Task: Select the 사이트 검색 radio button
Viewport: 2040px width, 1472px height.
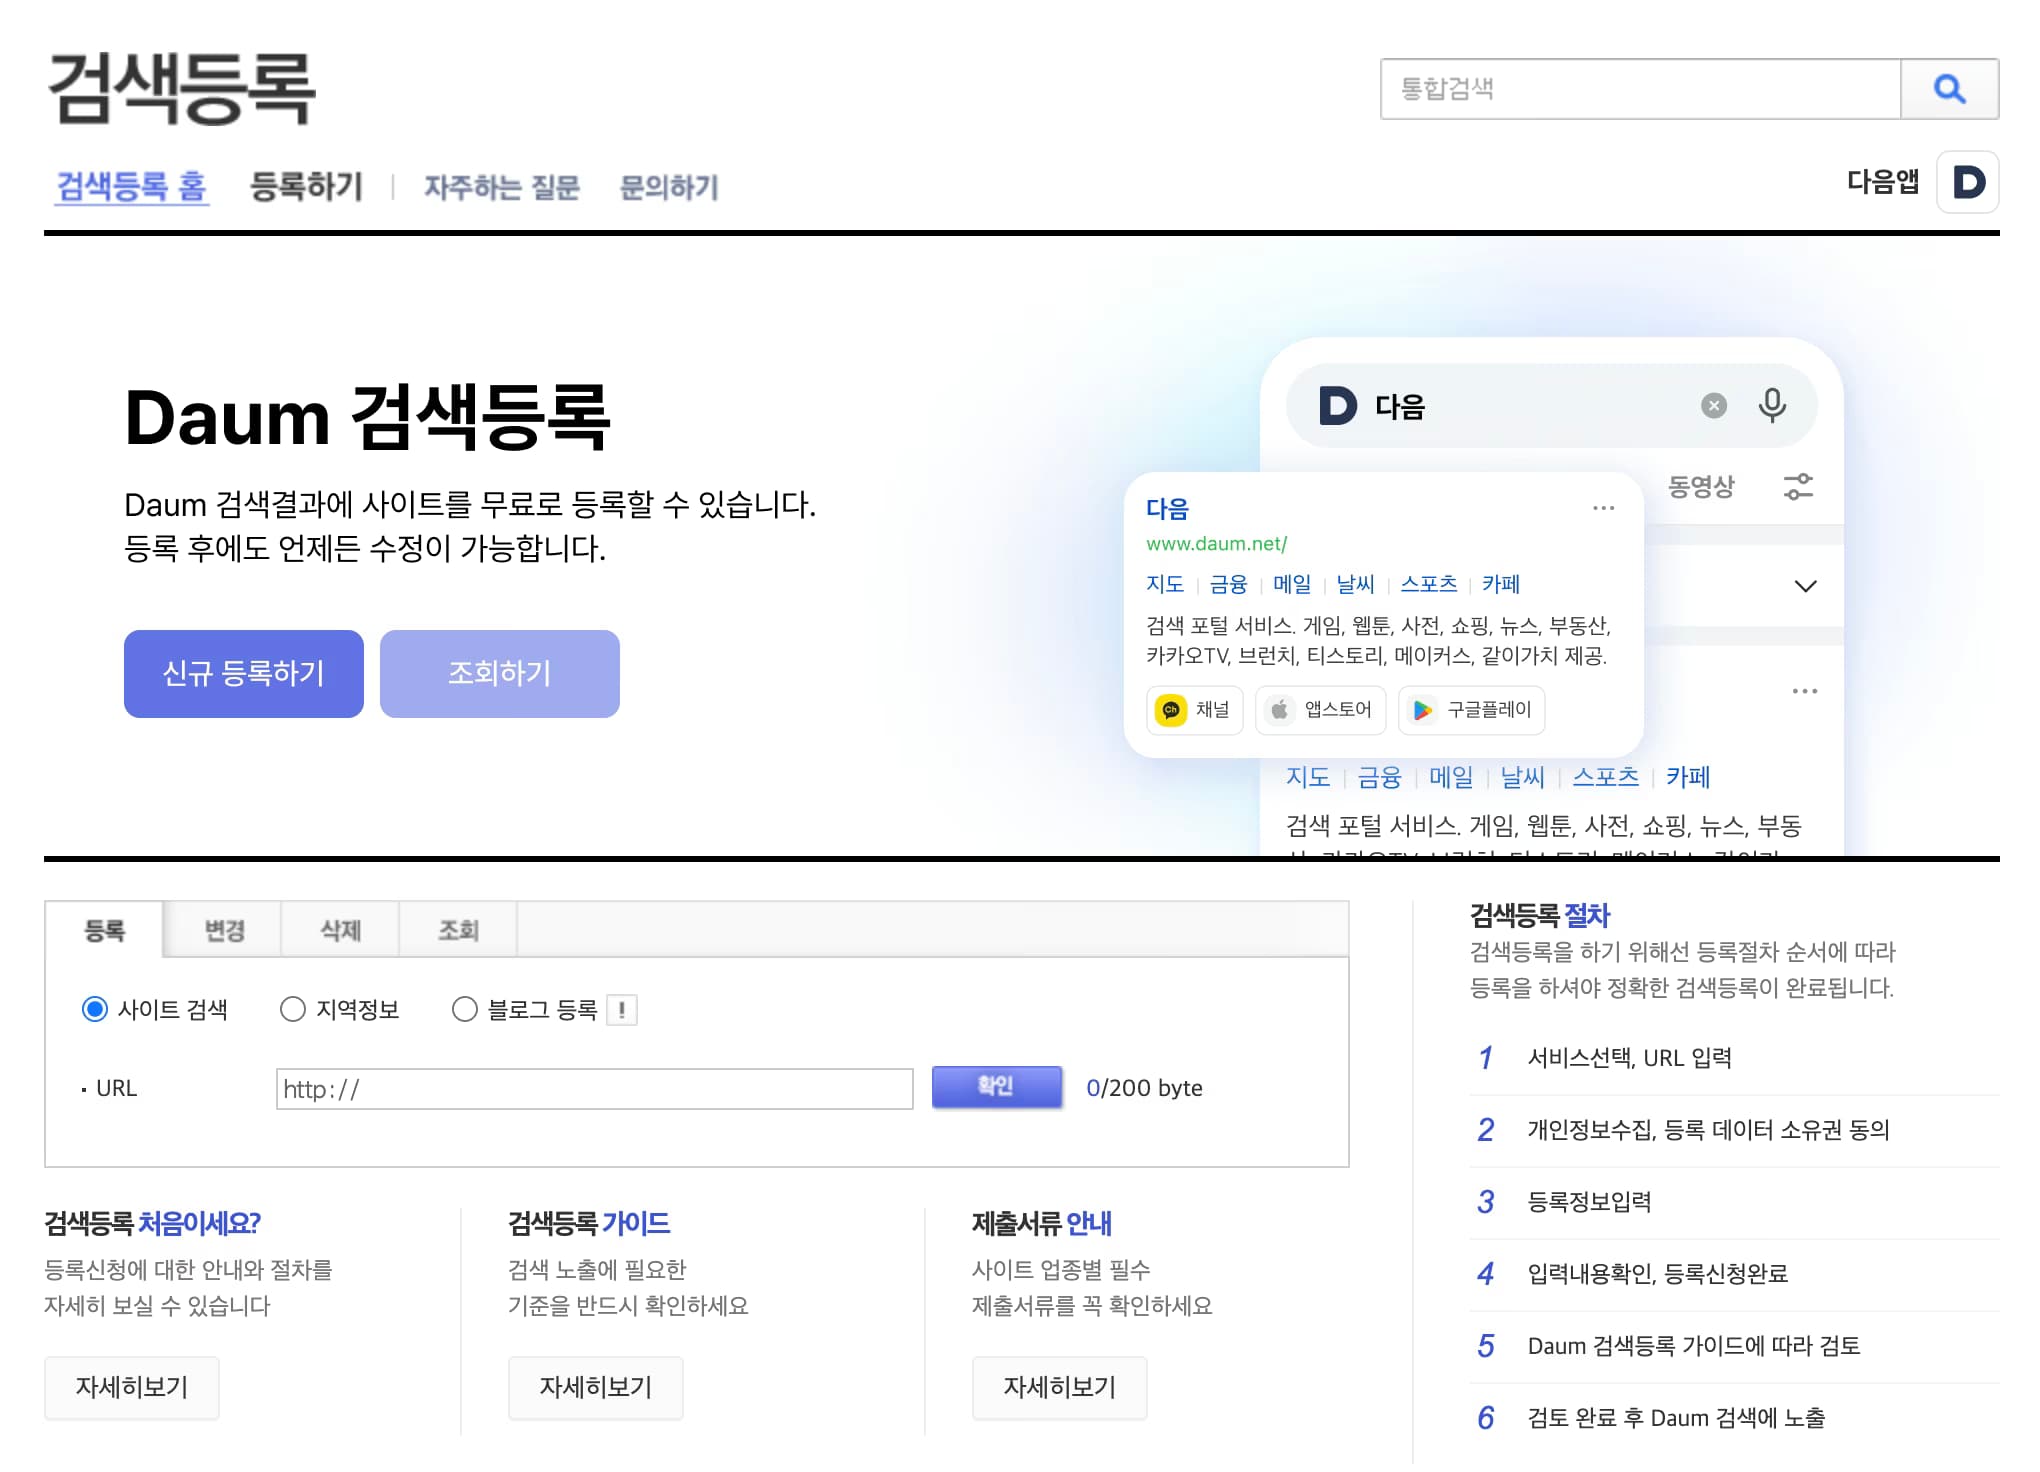Action: pos(95,1010)
